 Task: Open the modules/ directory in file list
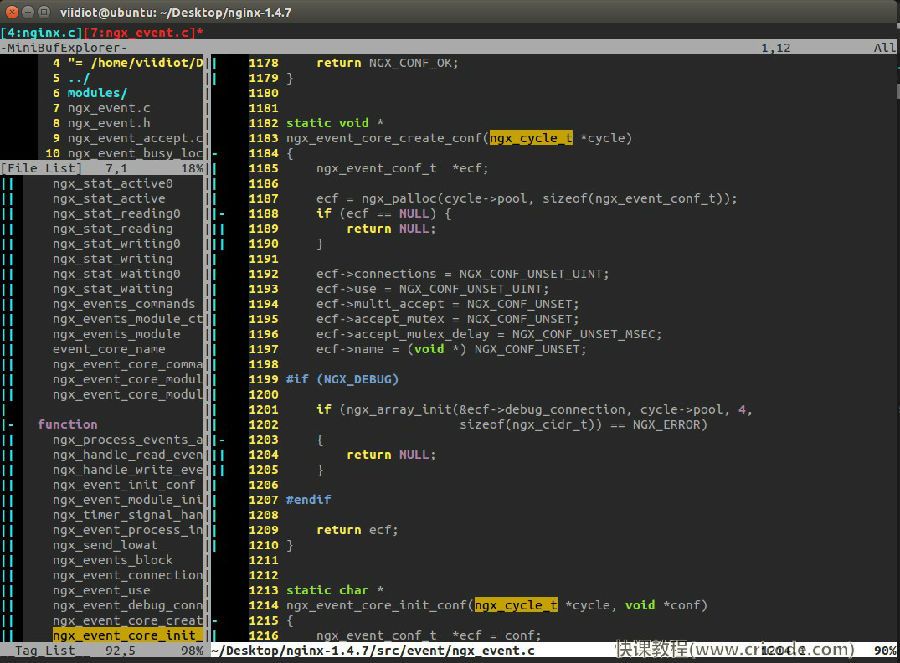(97, 93)
